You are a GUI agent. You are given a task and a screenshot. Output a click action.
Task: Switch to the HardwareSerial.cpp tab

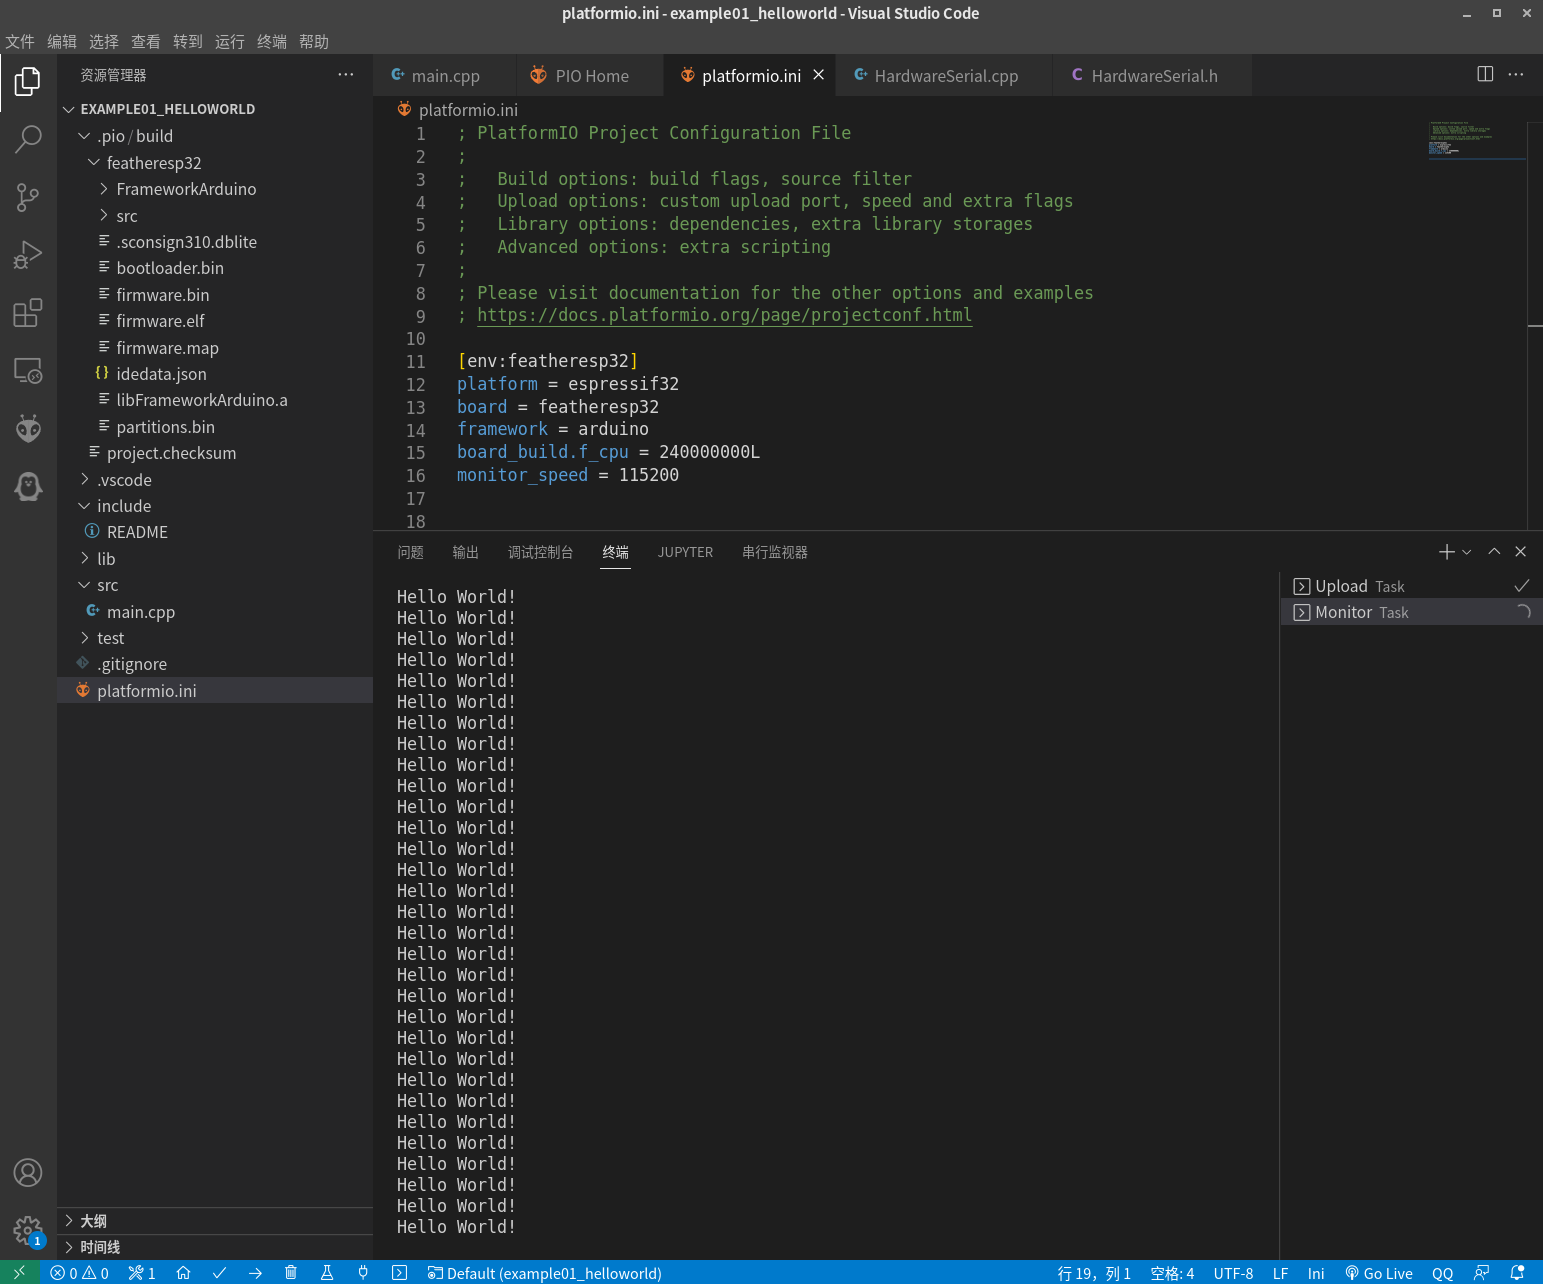pyautogui.click(x=945, y=76)
